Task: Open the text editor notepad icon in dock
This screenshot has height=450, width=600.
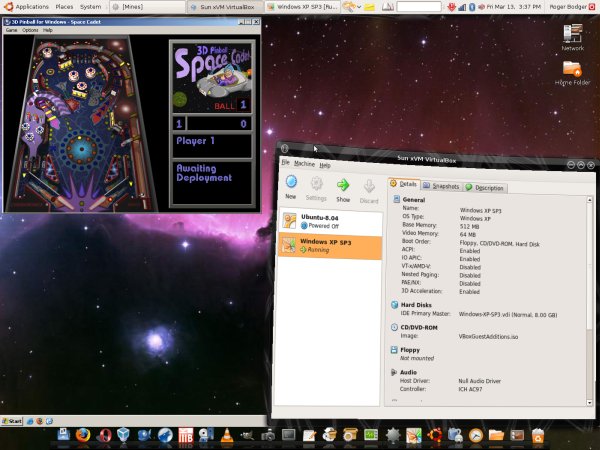Action: click(309, 435)
